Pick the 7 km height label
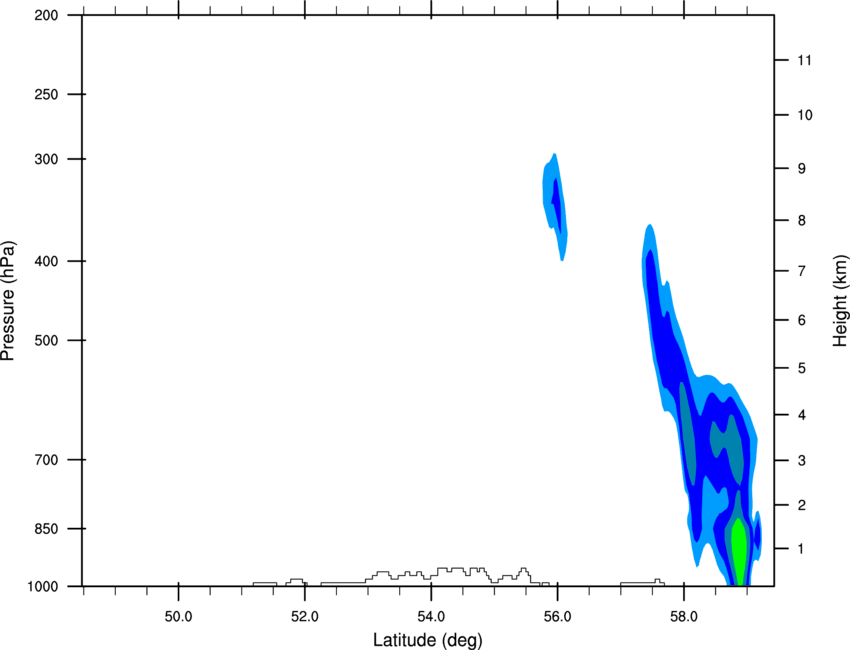 click(801, 271)
